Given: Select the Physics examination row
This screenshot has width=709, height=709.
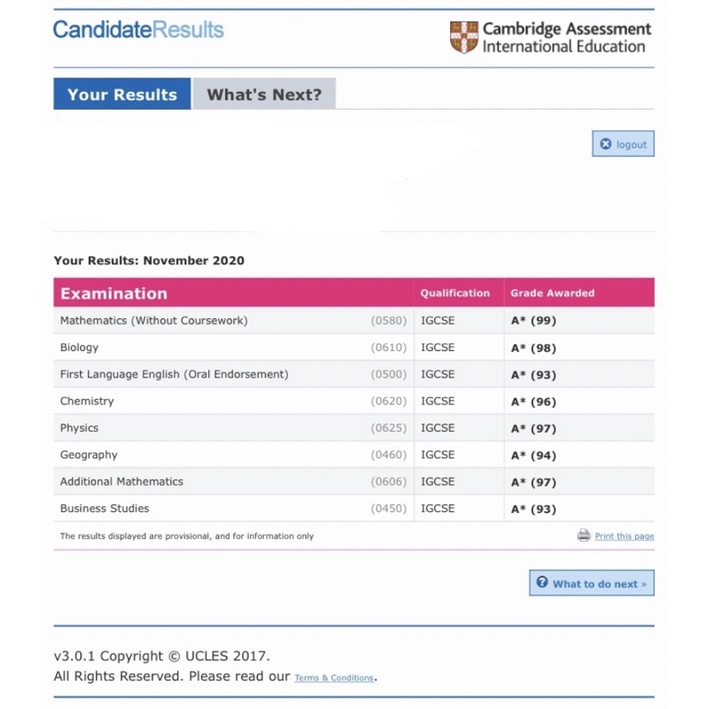Looking at the screenshot, I should (80, 428).
